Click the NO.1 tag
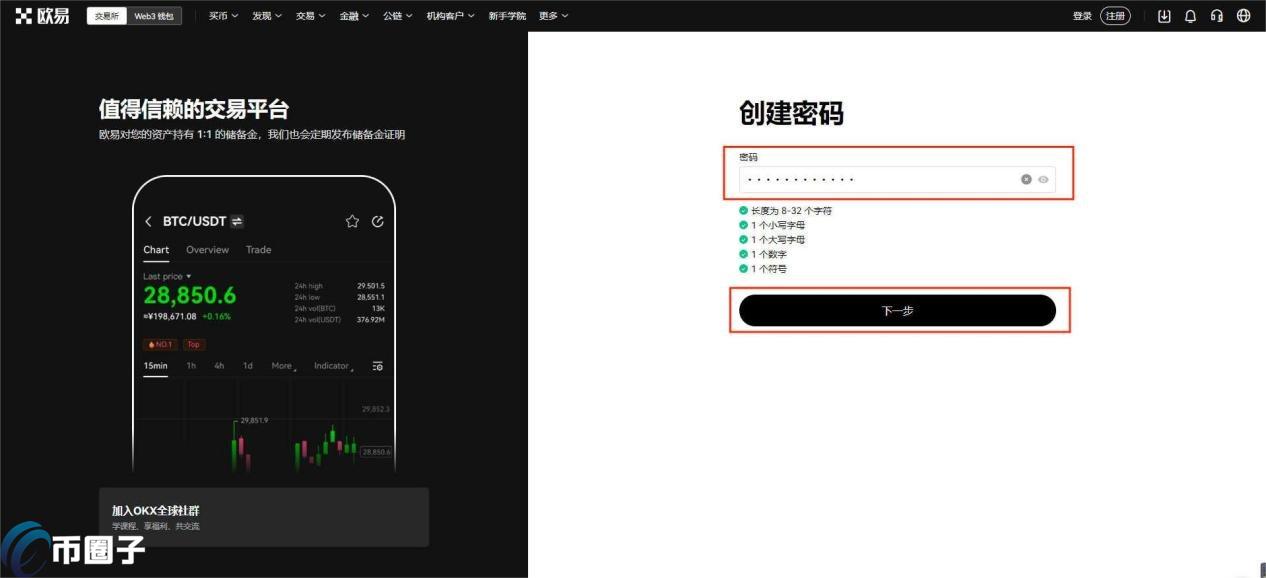The width and height of the screenshot is (1266, 578). pyautogui.click(x=160, y=344)
